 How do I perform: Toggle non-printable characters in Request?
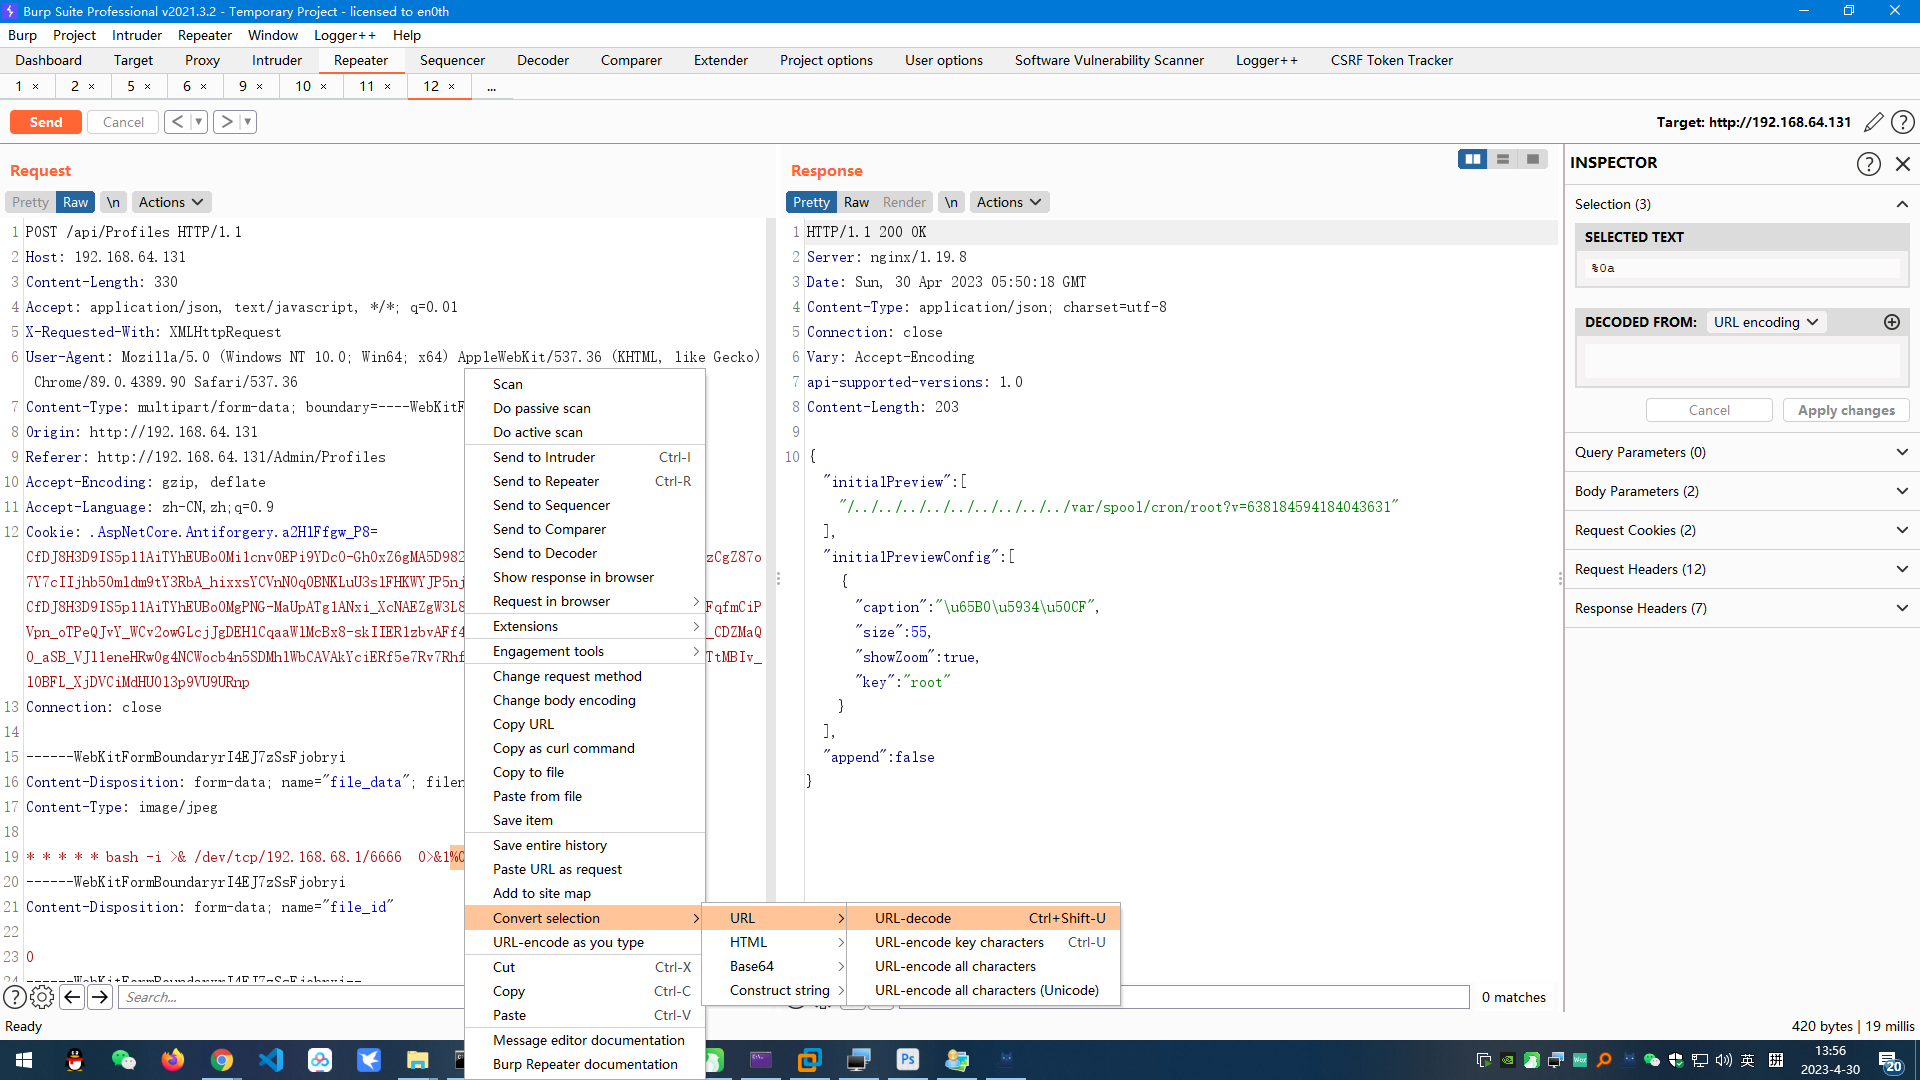(x=114, y=202)
